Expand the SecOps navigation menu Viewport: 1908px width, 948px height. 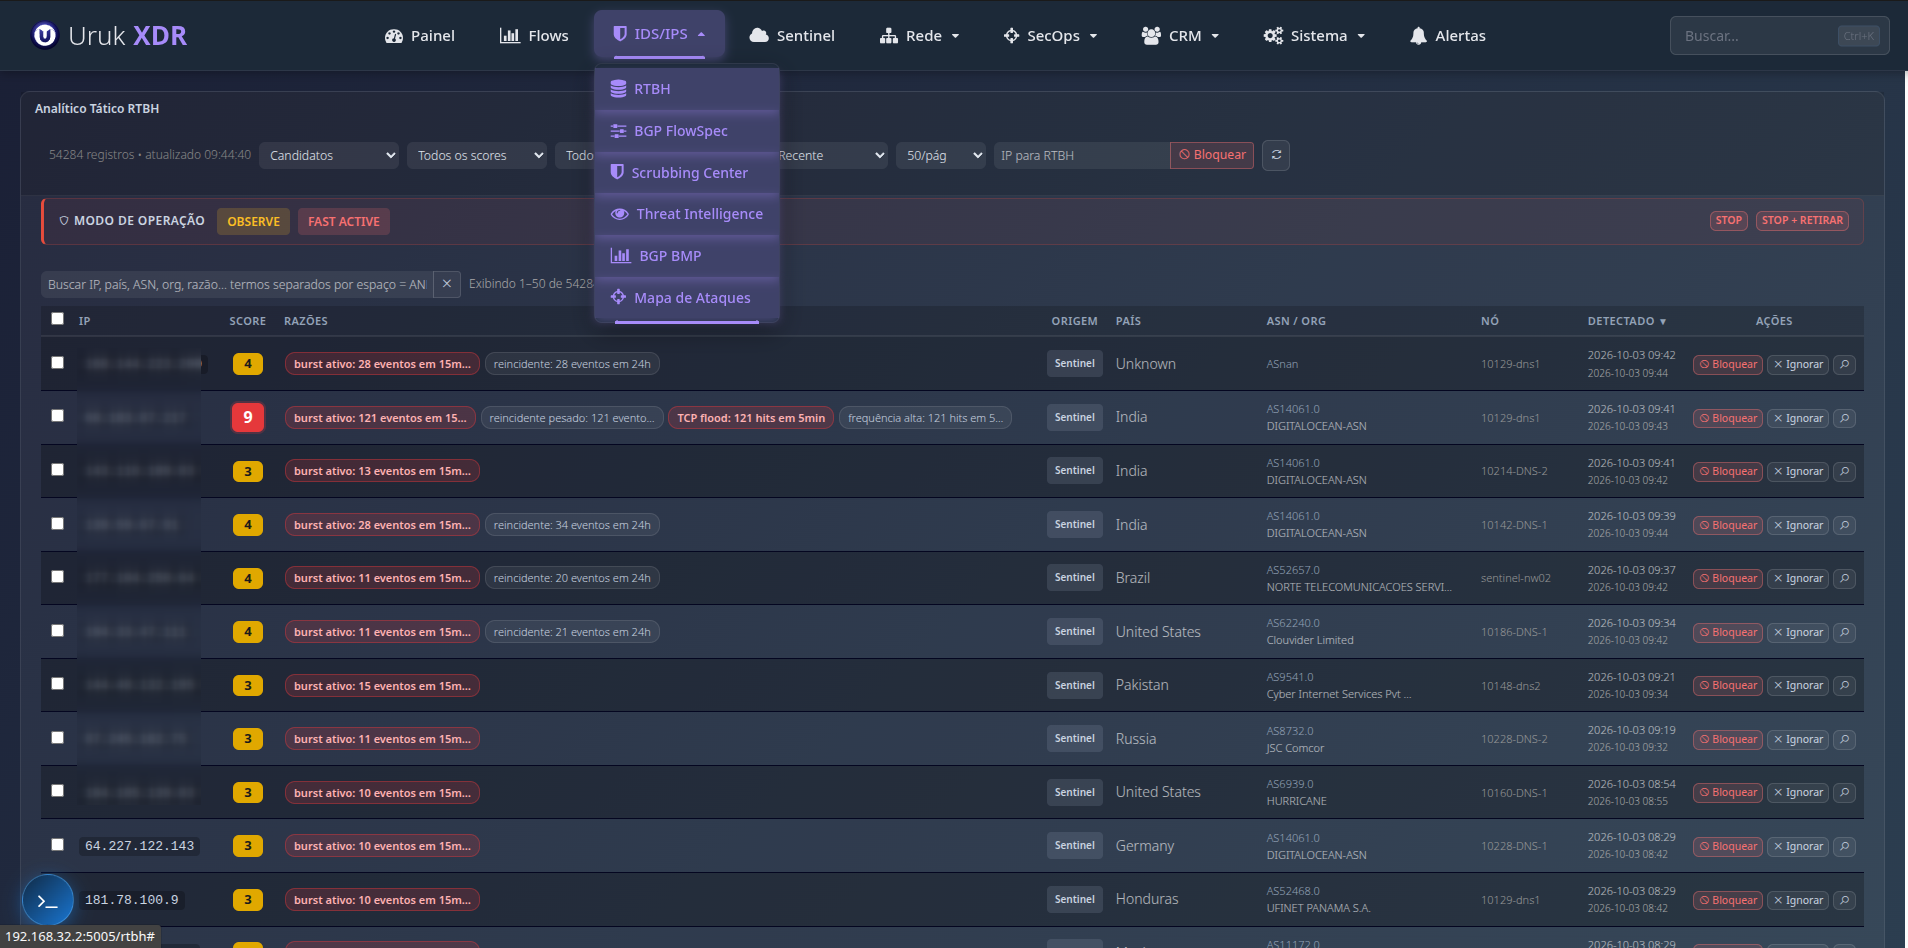[1051, 36]
